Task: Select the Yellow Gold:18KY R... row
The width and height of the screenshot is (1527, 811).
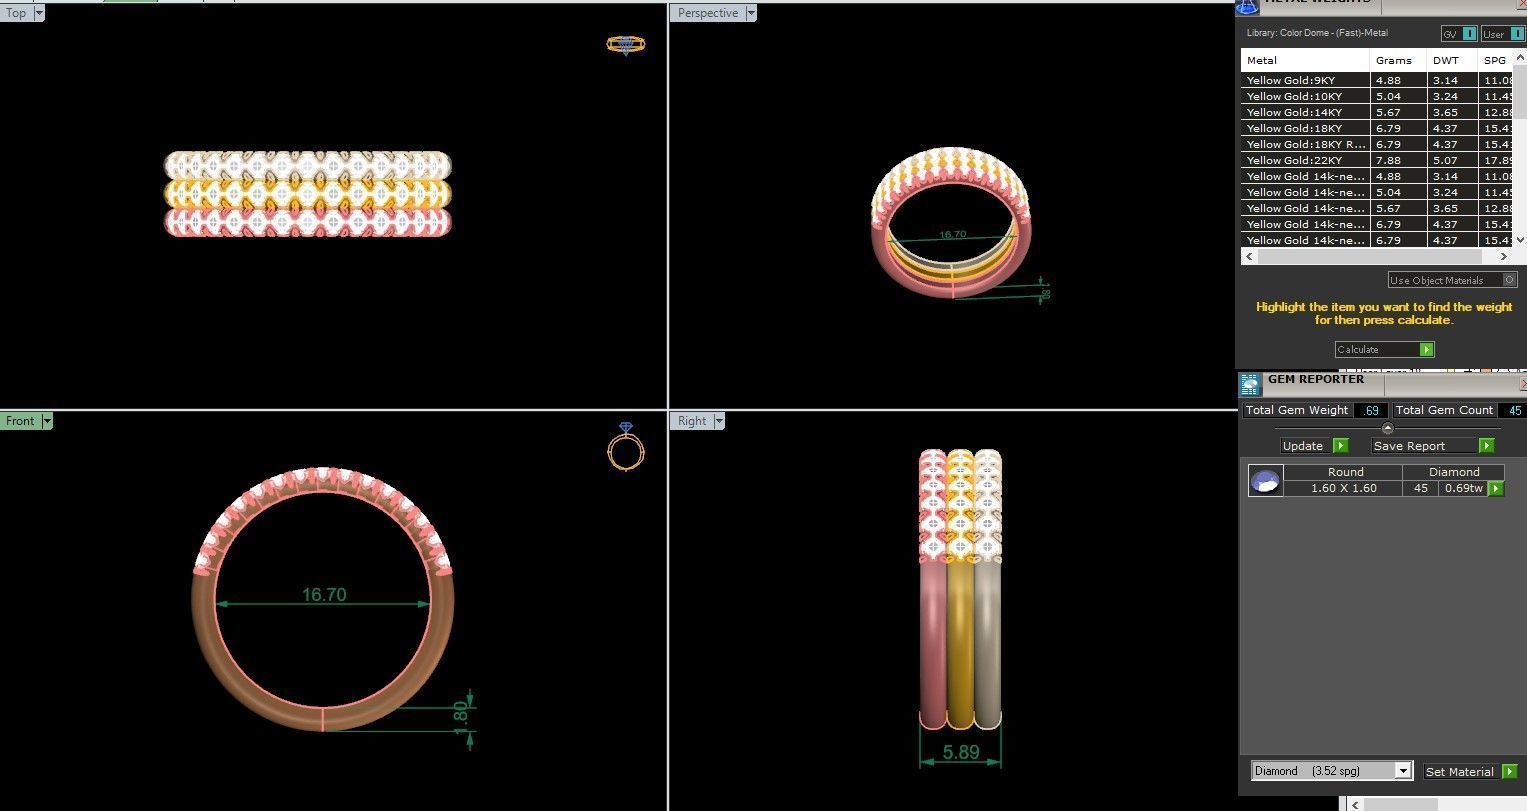Action: (x=1378, y=144)
